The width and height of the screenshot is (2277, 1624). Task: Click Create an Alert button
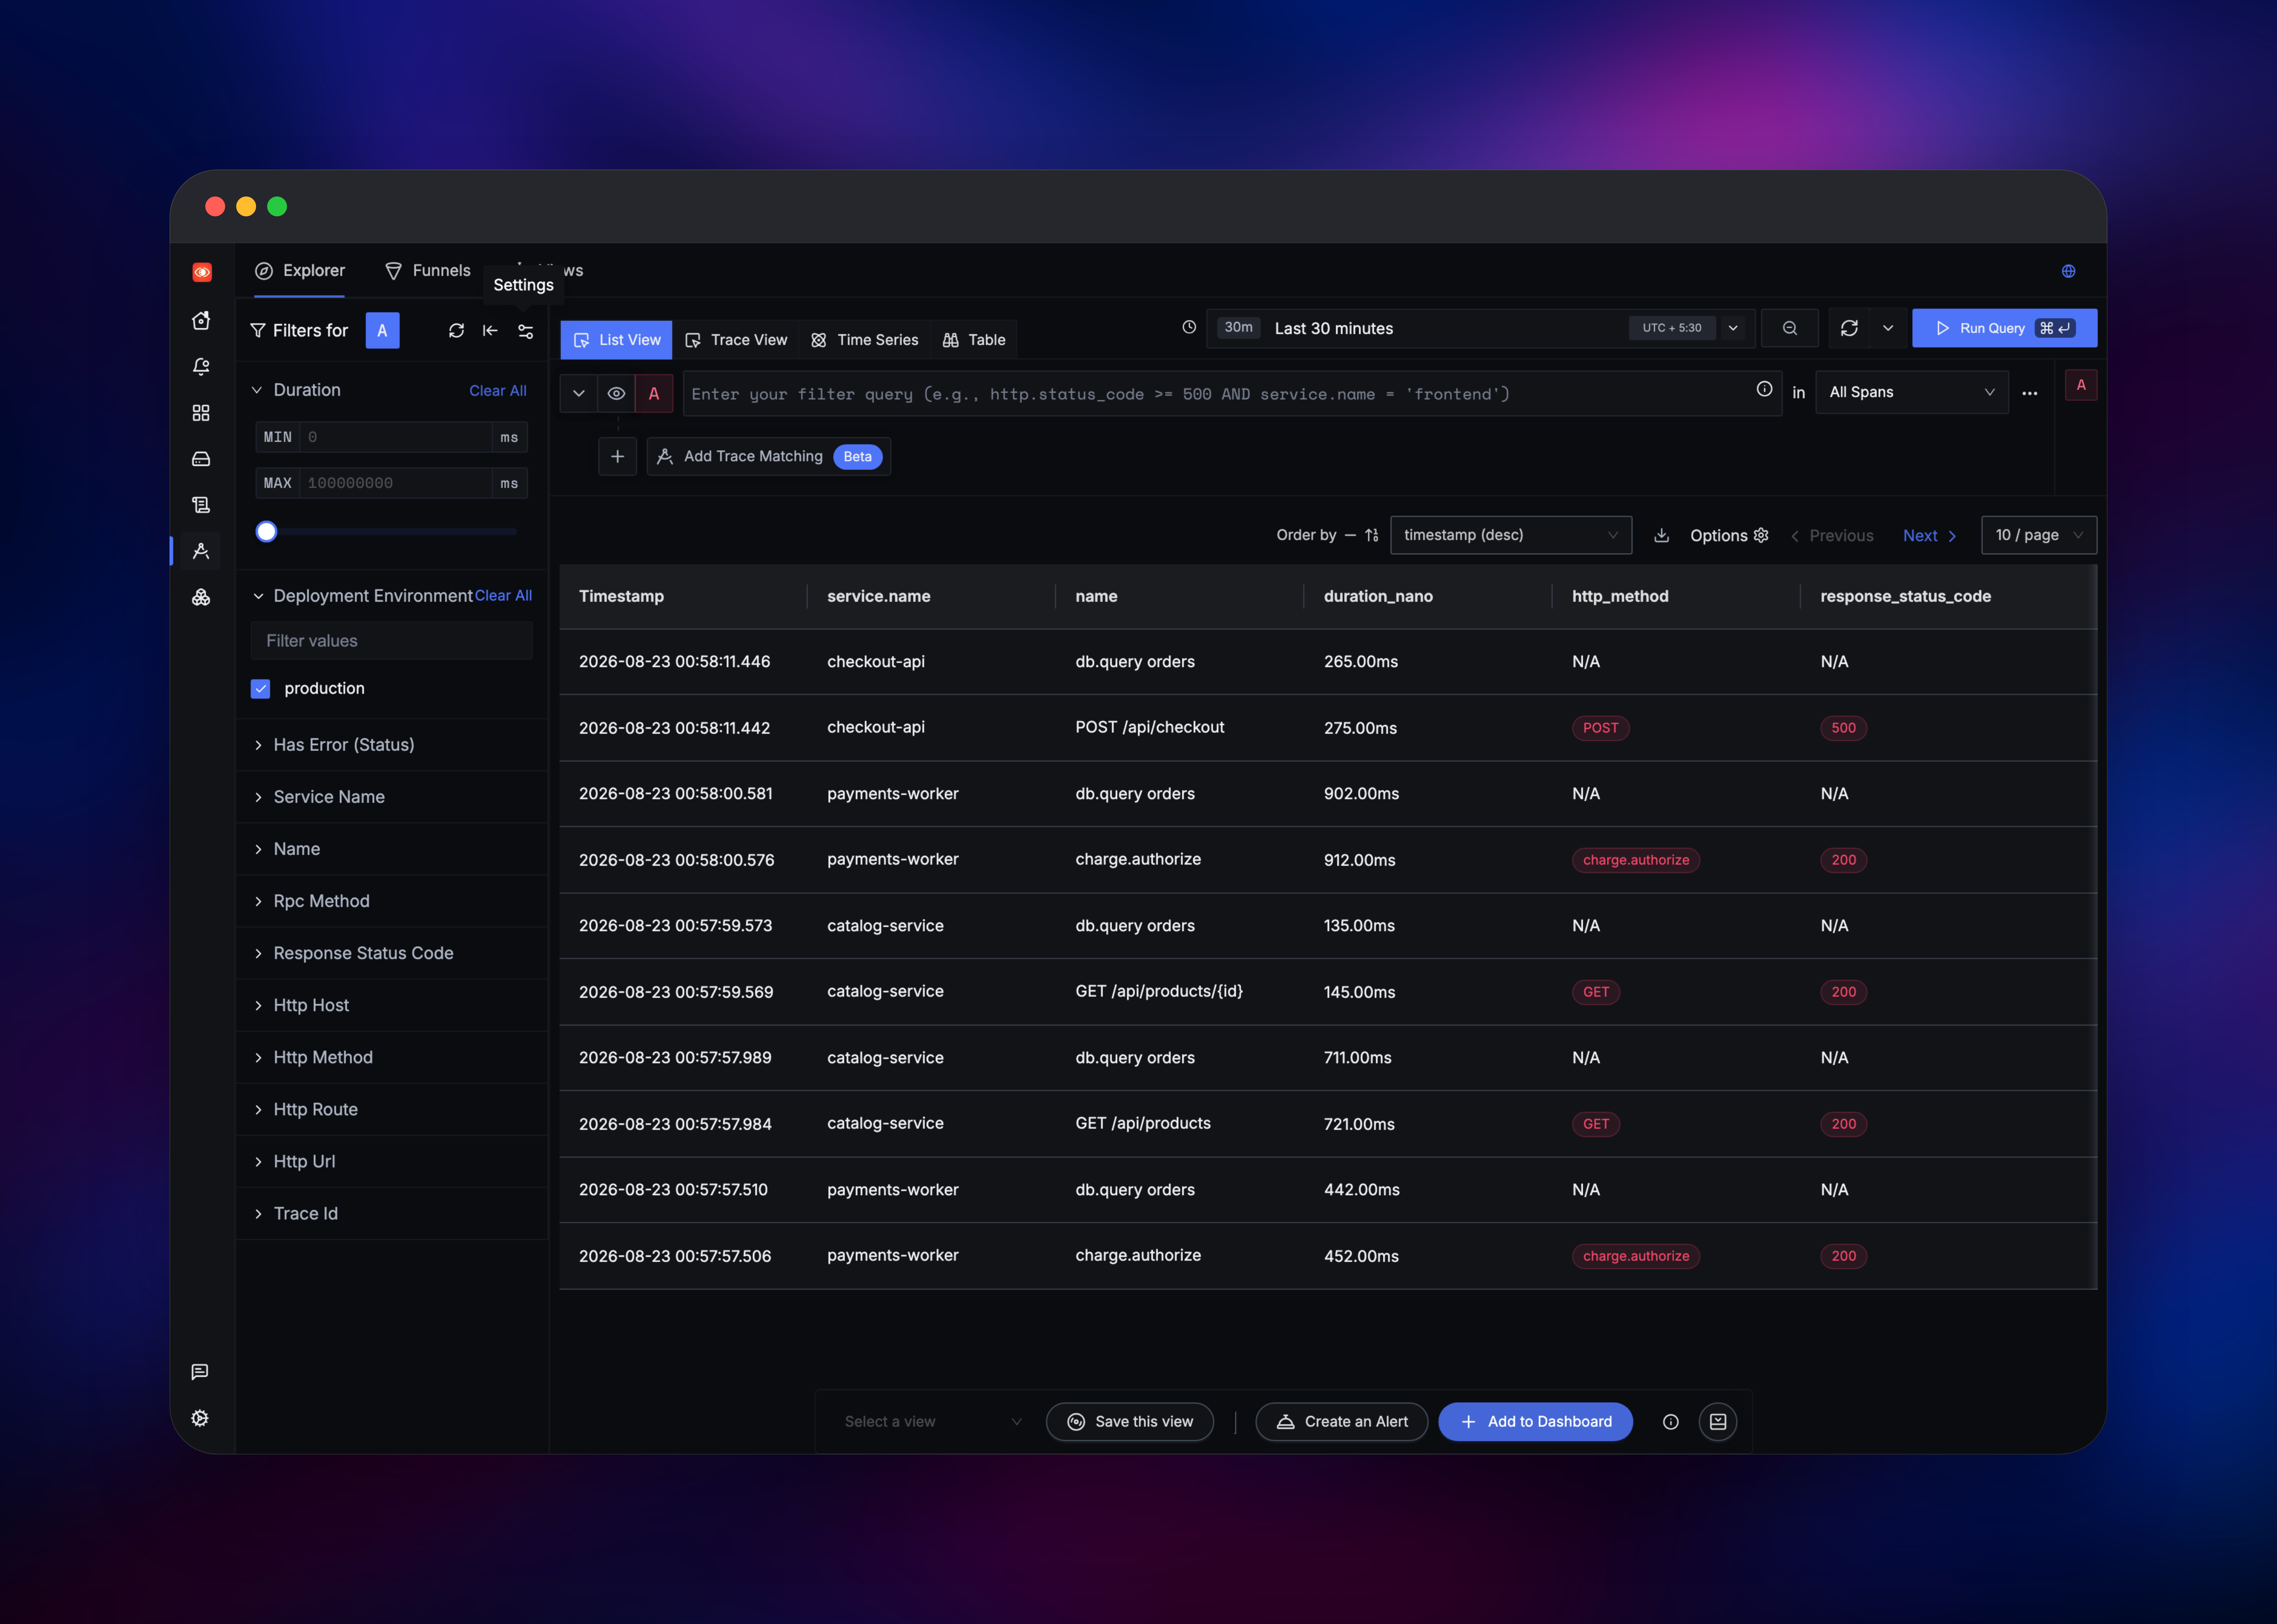(x=1342, y=1422)
